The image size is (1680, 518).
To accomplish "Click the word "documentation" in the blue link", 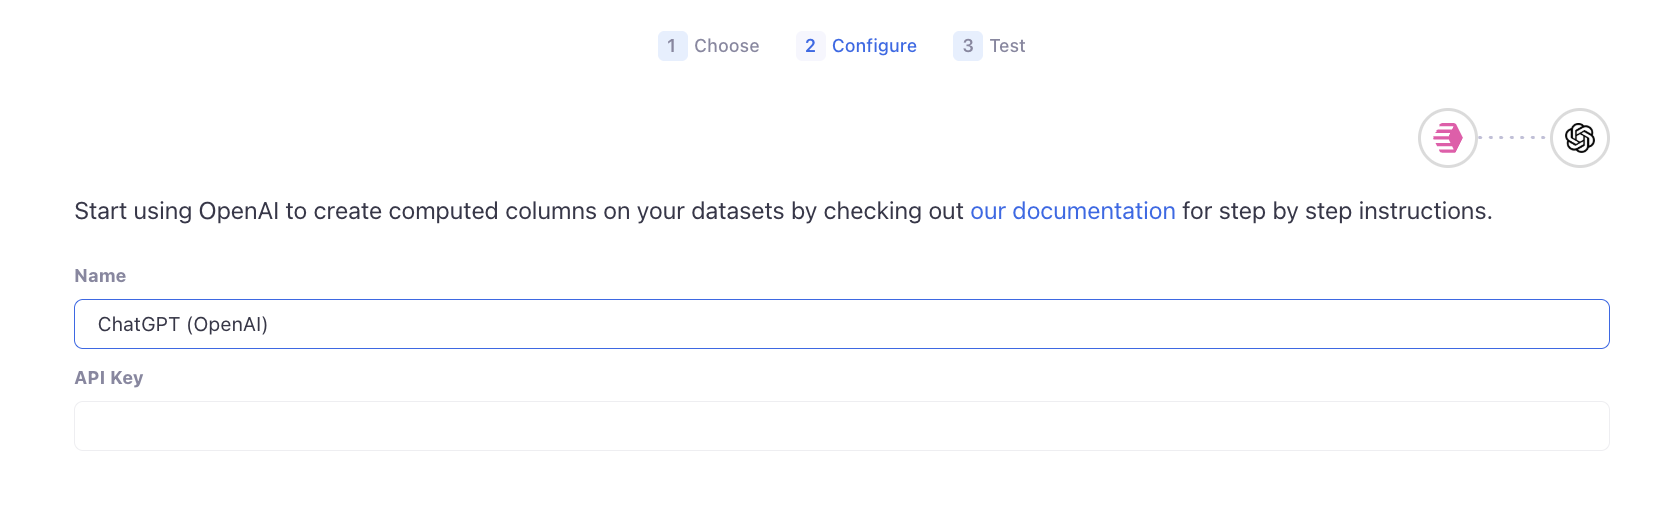I will (x=1093, y=211).
